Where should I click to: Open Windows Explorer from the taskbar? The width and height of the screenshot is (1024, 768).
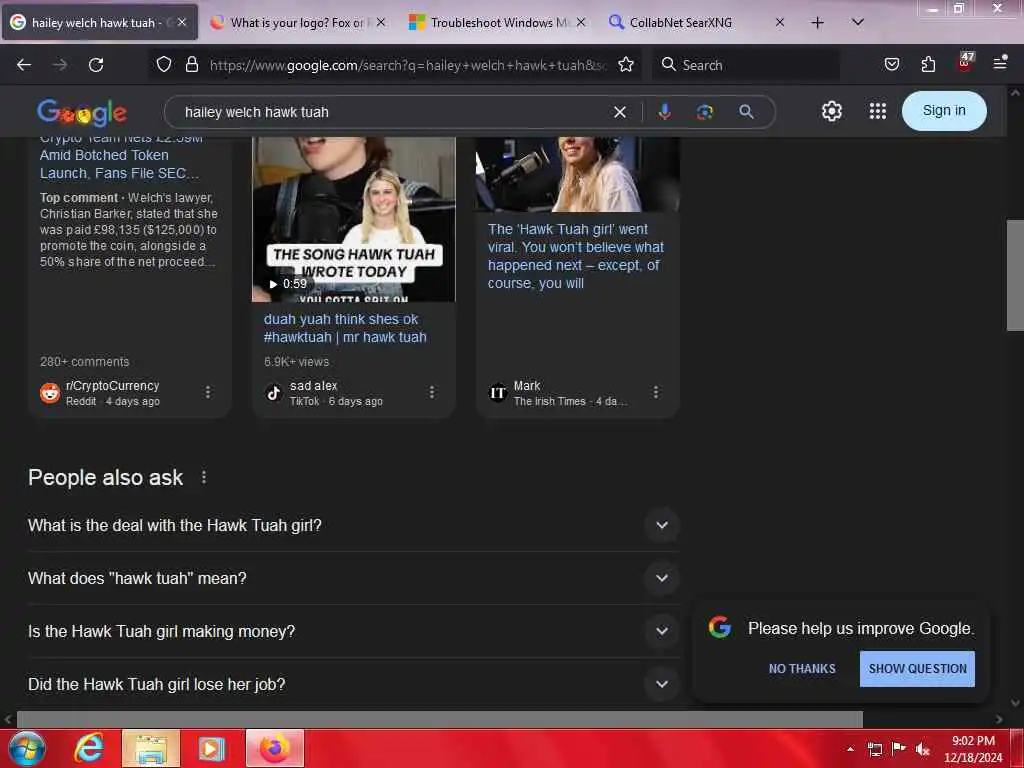151,748
